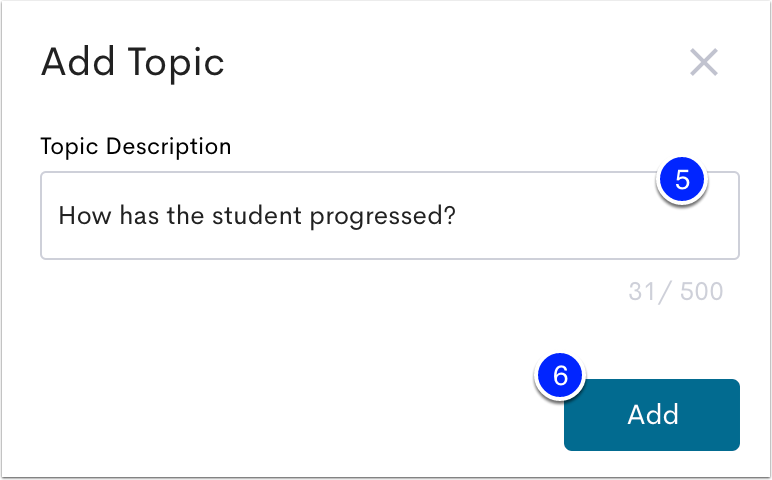772x480 pixels.
Task: Click the number 5 badge on the field
Action: click(682, 180)
